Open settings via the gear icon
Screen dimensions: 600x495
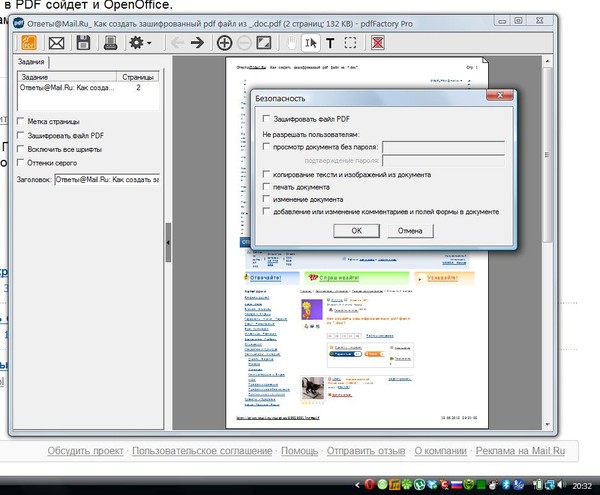coord(136,42)
